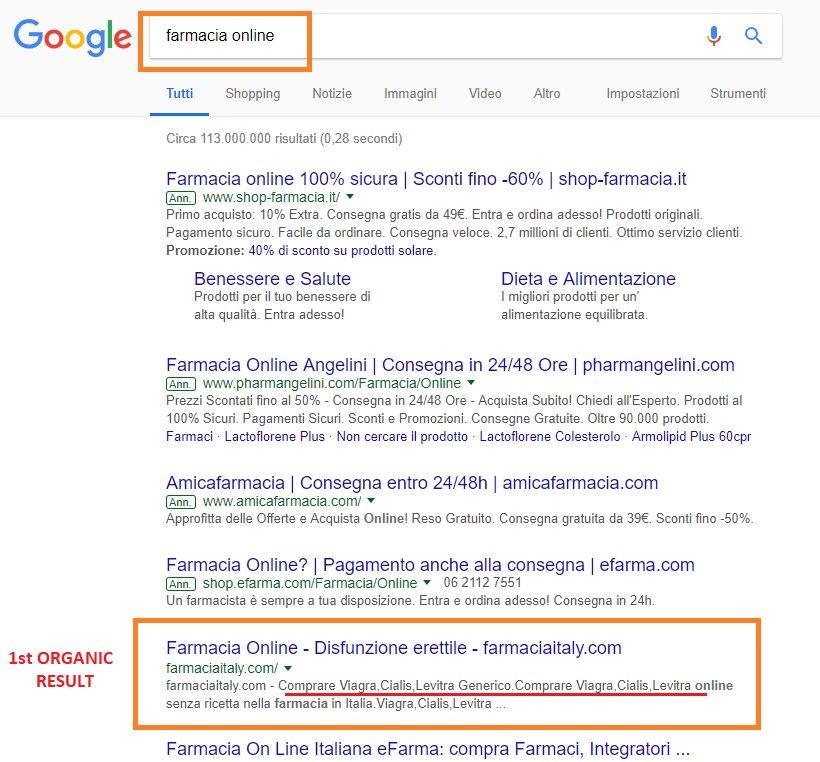Click inside the 'farmacia online' search box

(x=465, y=36)
